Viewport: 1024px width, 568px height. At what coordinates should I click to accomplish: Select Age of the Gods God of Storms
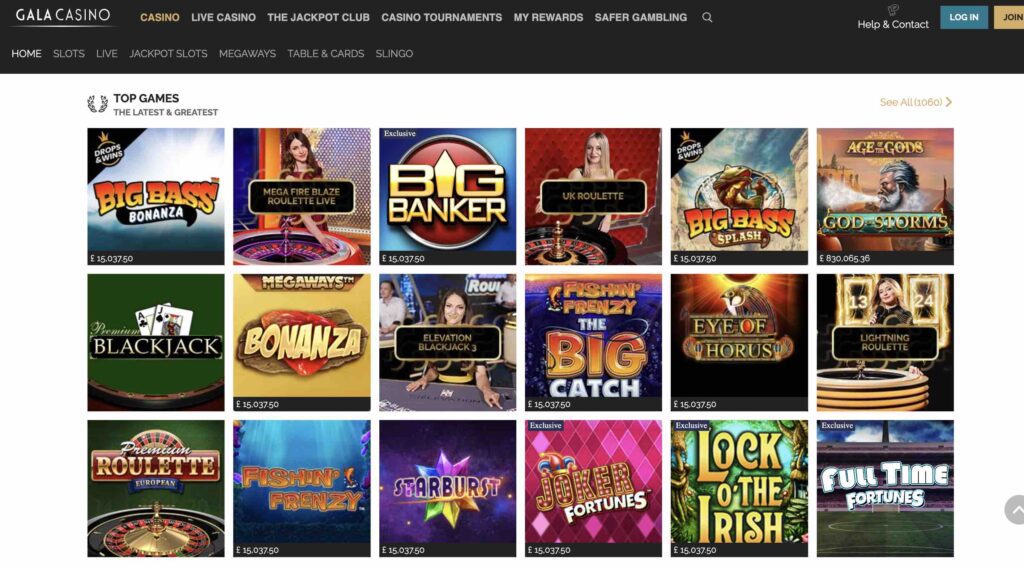[x=885, y=197]
